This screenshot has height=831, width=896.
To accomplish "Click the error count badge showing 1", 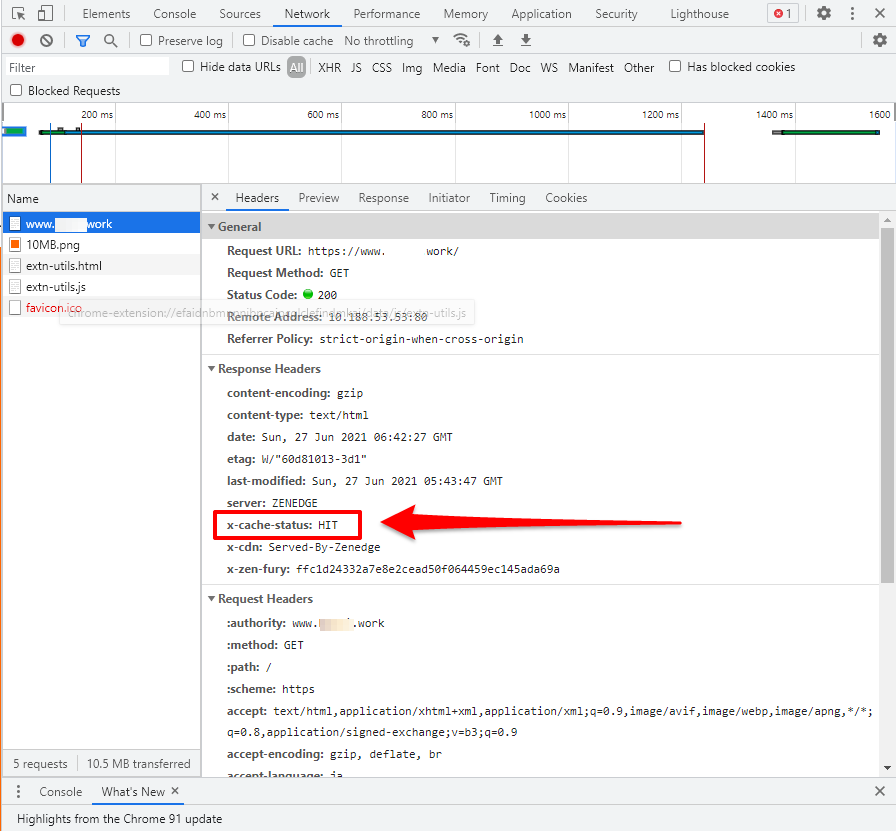I will pyautogui.click(x=782, y=13).
